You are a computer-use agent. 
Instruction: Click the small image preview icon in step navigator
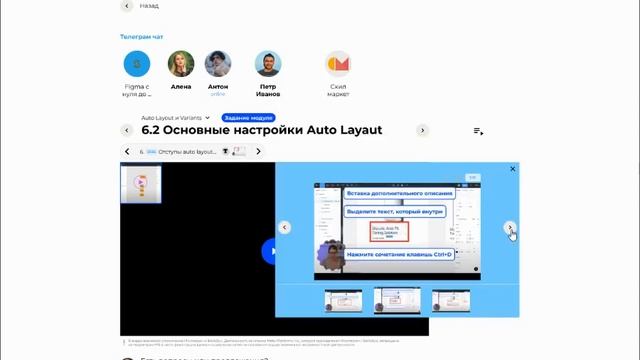click(239, 151)
